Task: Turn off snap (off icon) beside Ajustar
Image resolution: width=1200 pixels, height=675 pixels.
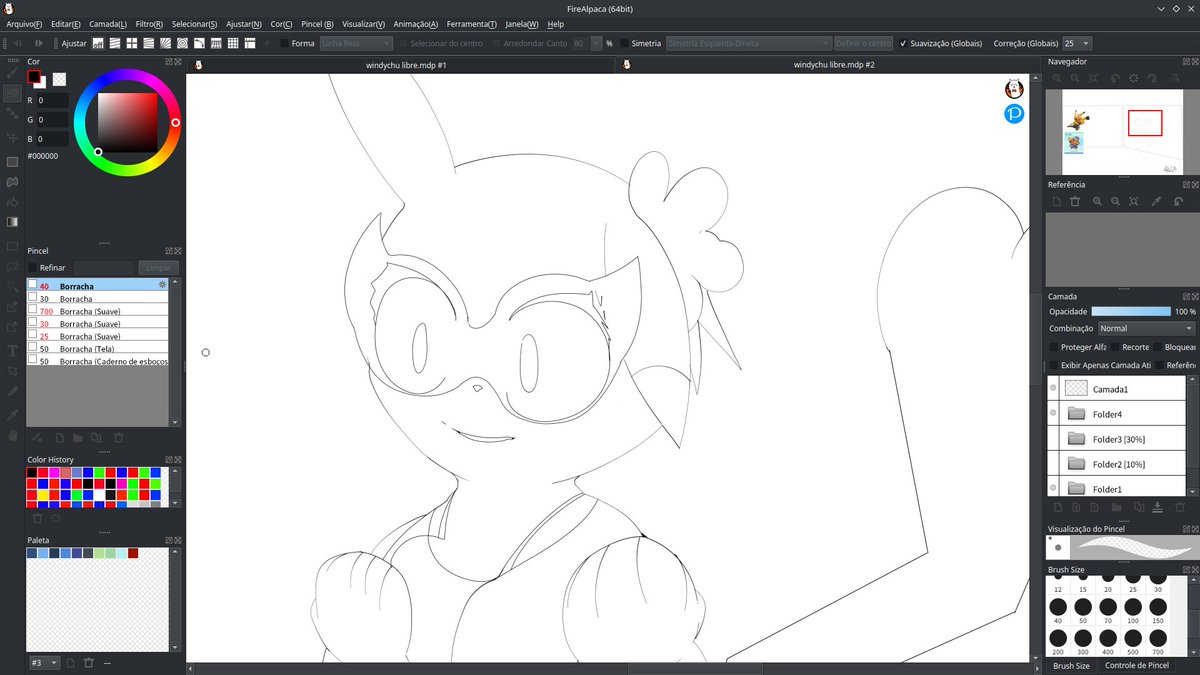Action: point(97,43)
